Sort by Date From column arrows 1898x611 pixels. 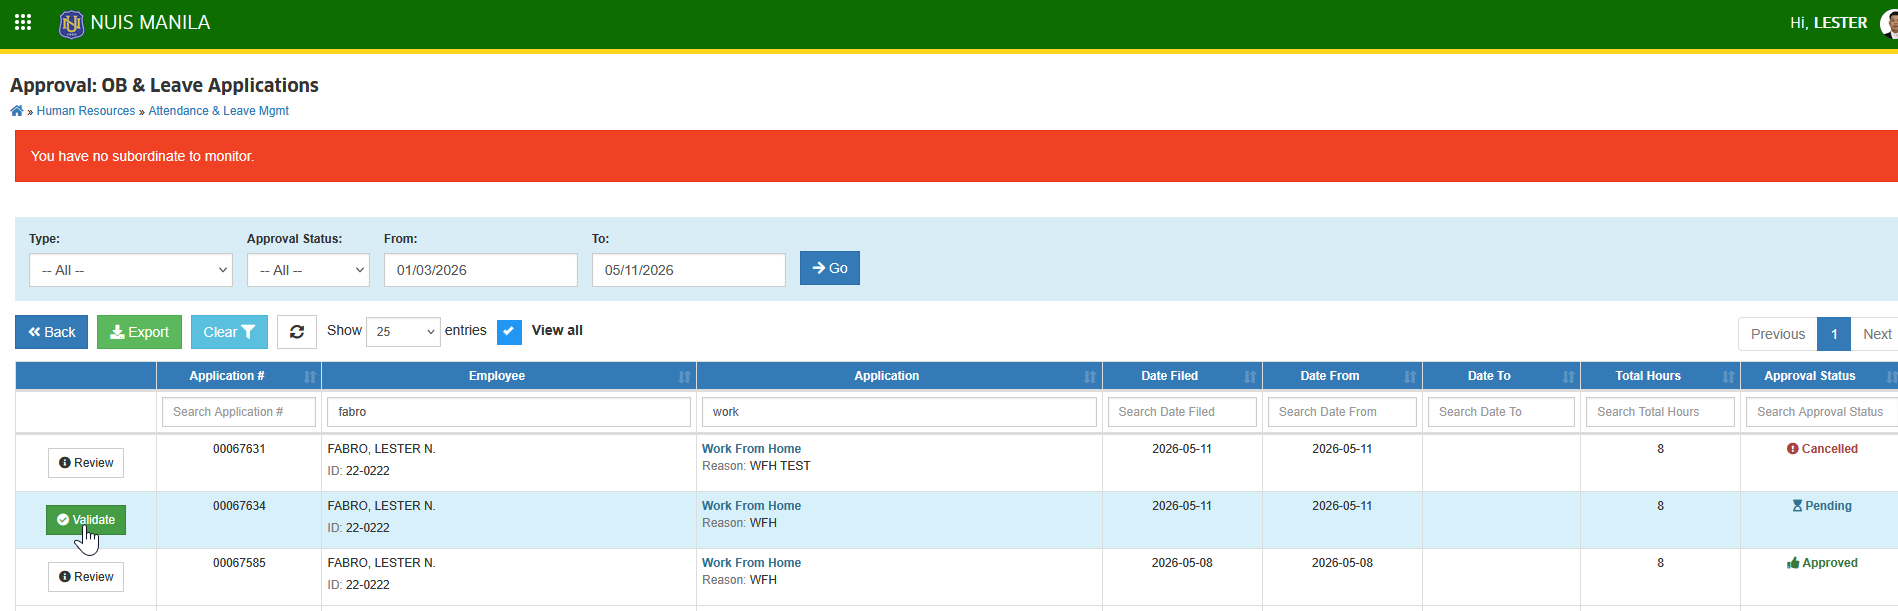click(1410, 376)
